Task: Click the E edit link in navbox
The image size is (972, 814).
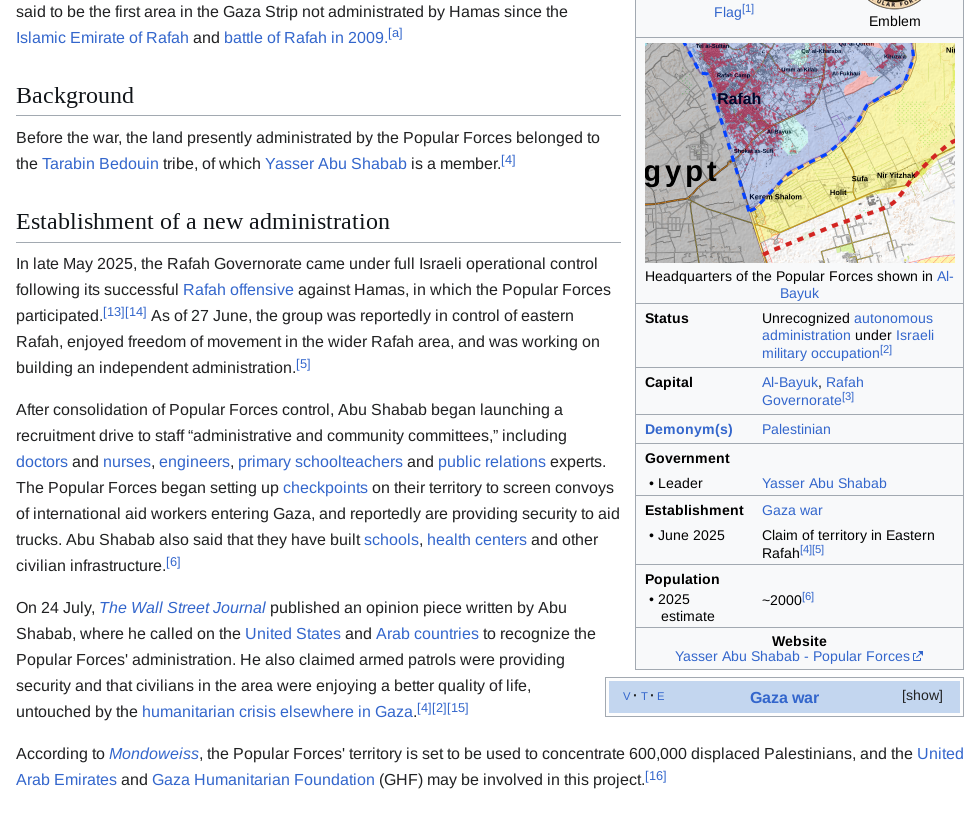Action: [660, 697]
